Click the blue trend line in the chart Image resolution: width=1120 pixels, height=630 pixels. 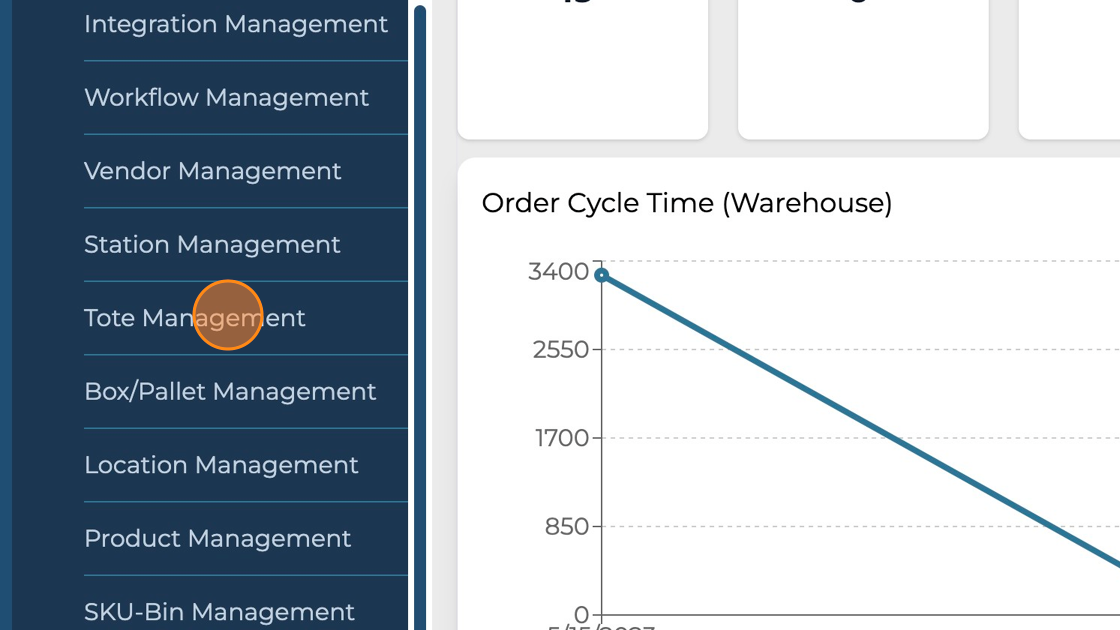[860, 421]
